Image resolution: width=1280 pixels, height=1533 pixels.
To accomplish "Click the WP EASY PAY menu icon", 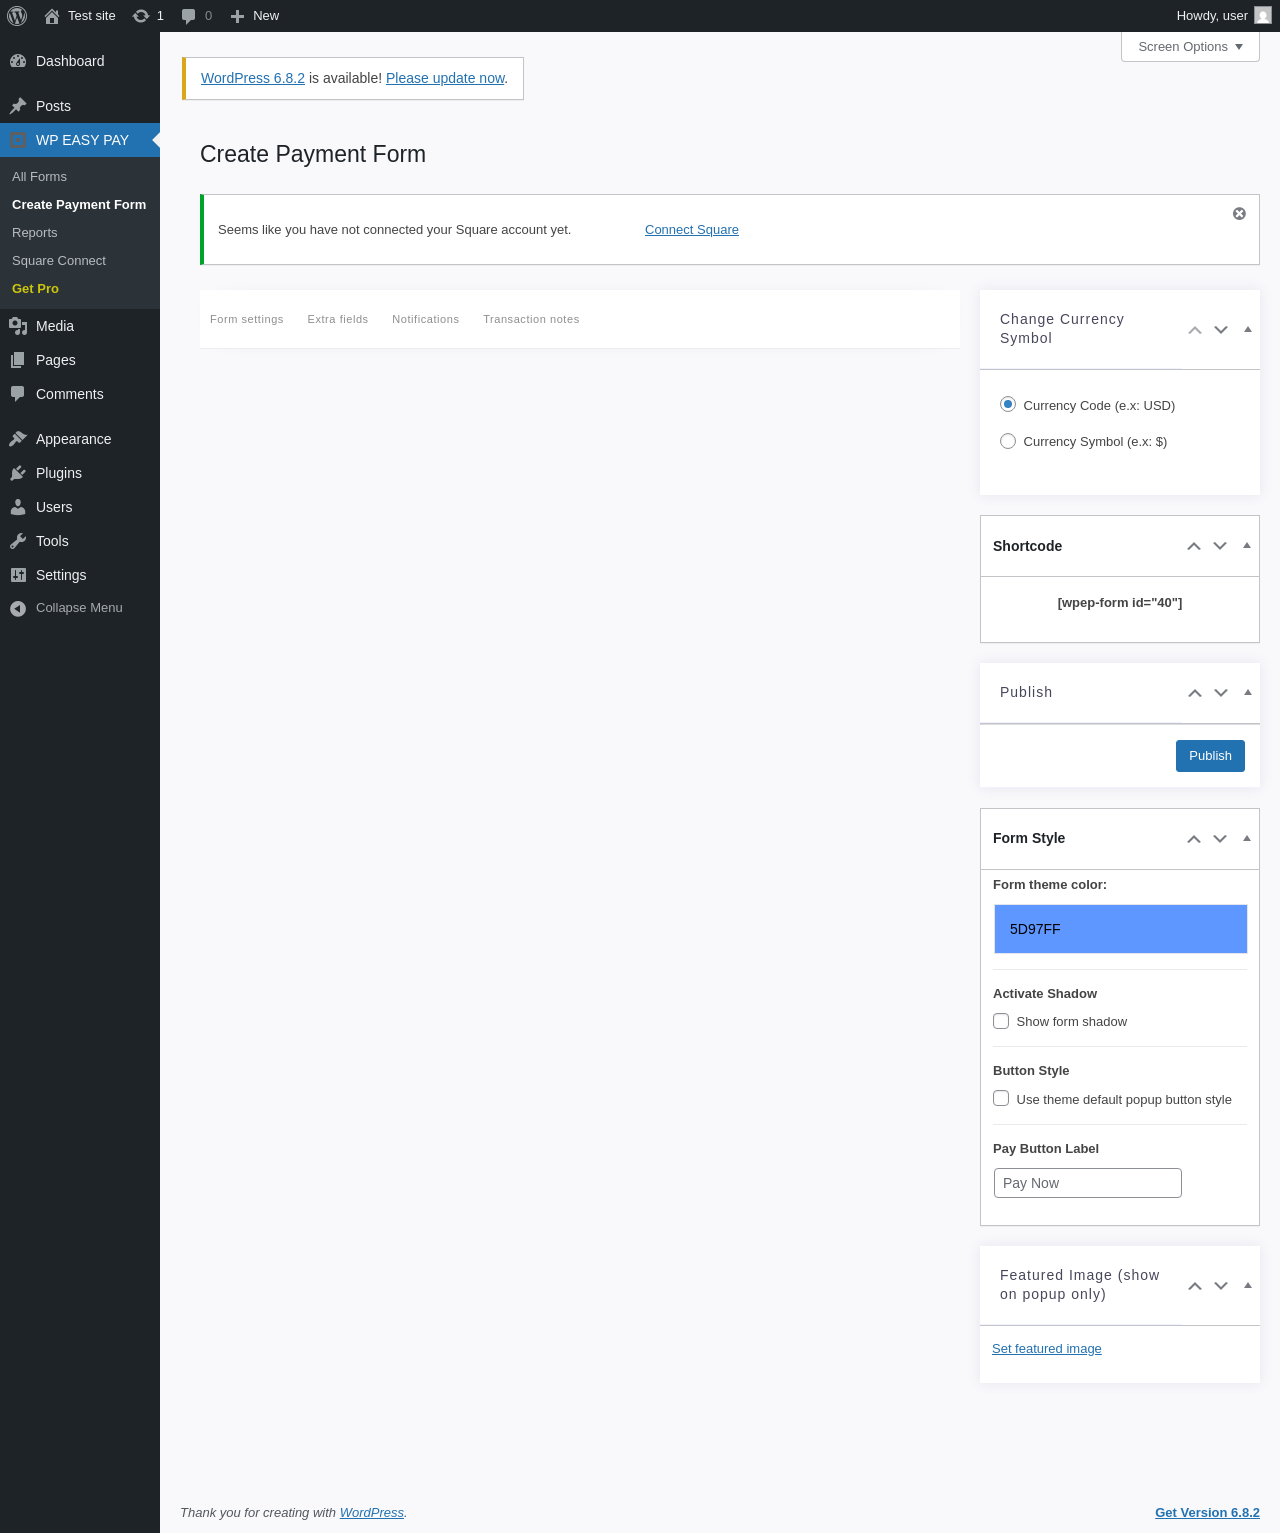I will tap(18, 140).
